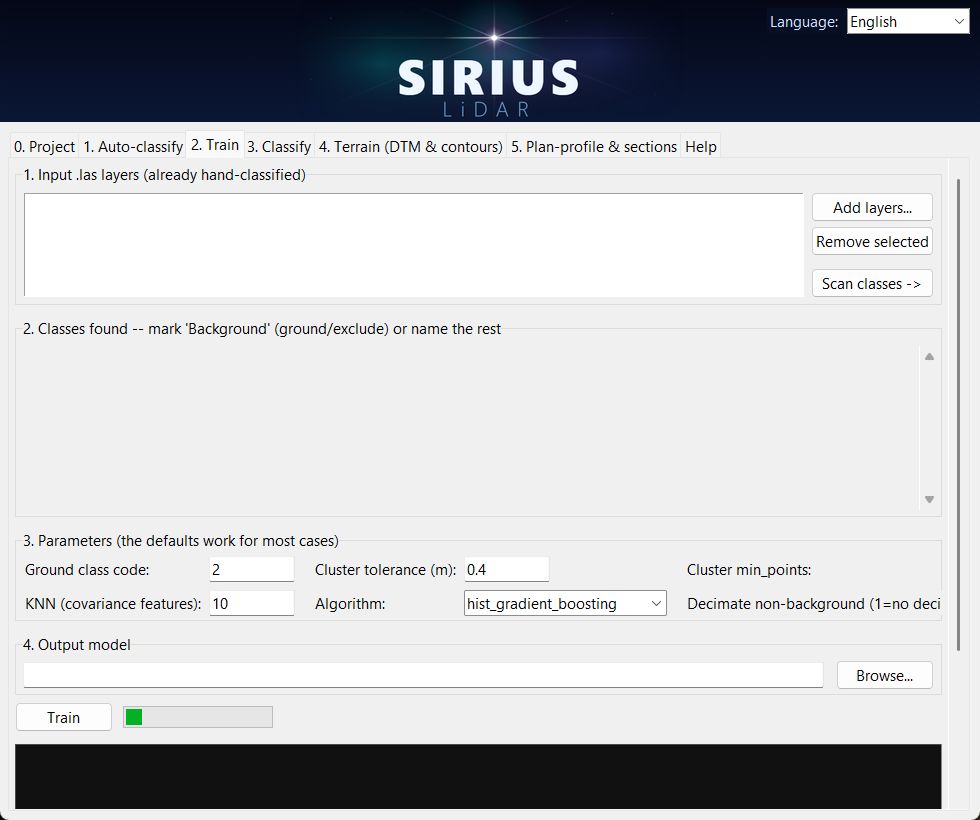Switch to Plan-profile & sections tab
980x820 pixels.
[594, 147]
